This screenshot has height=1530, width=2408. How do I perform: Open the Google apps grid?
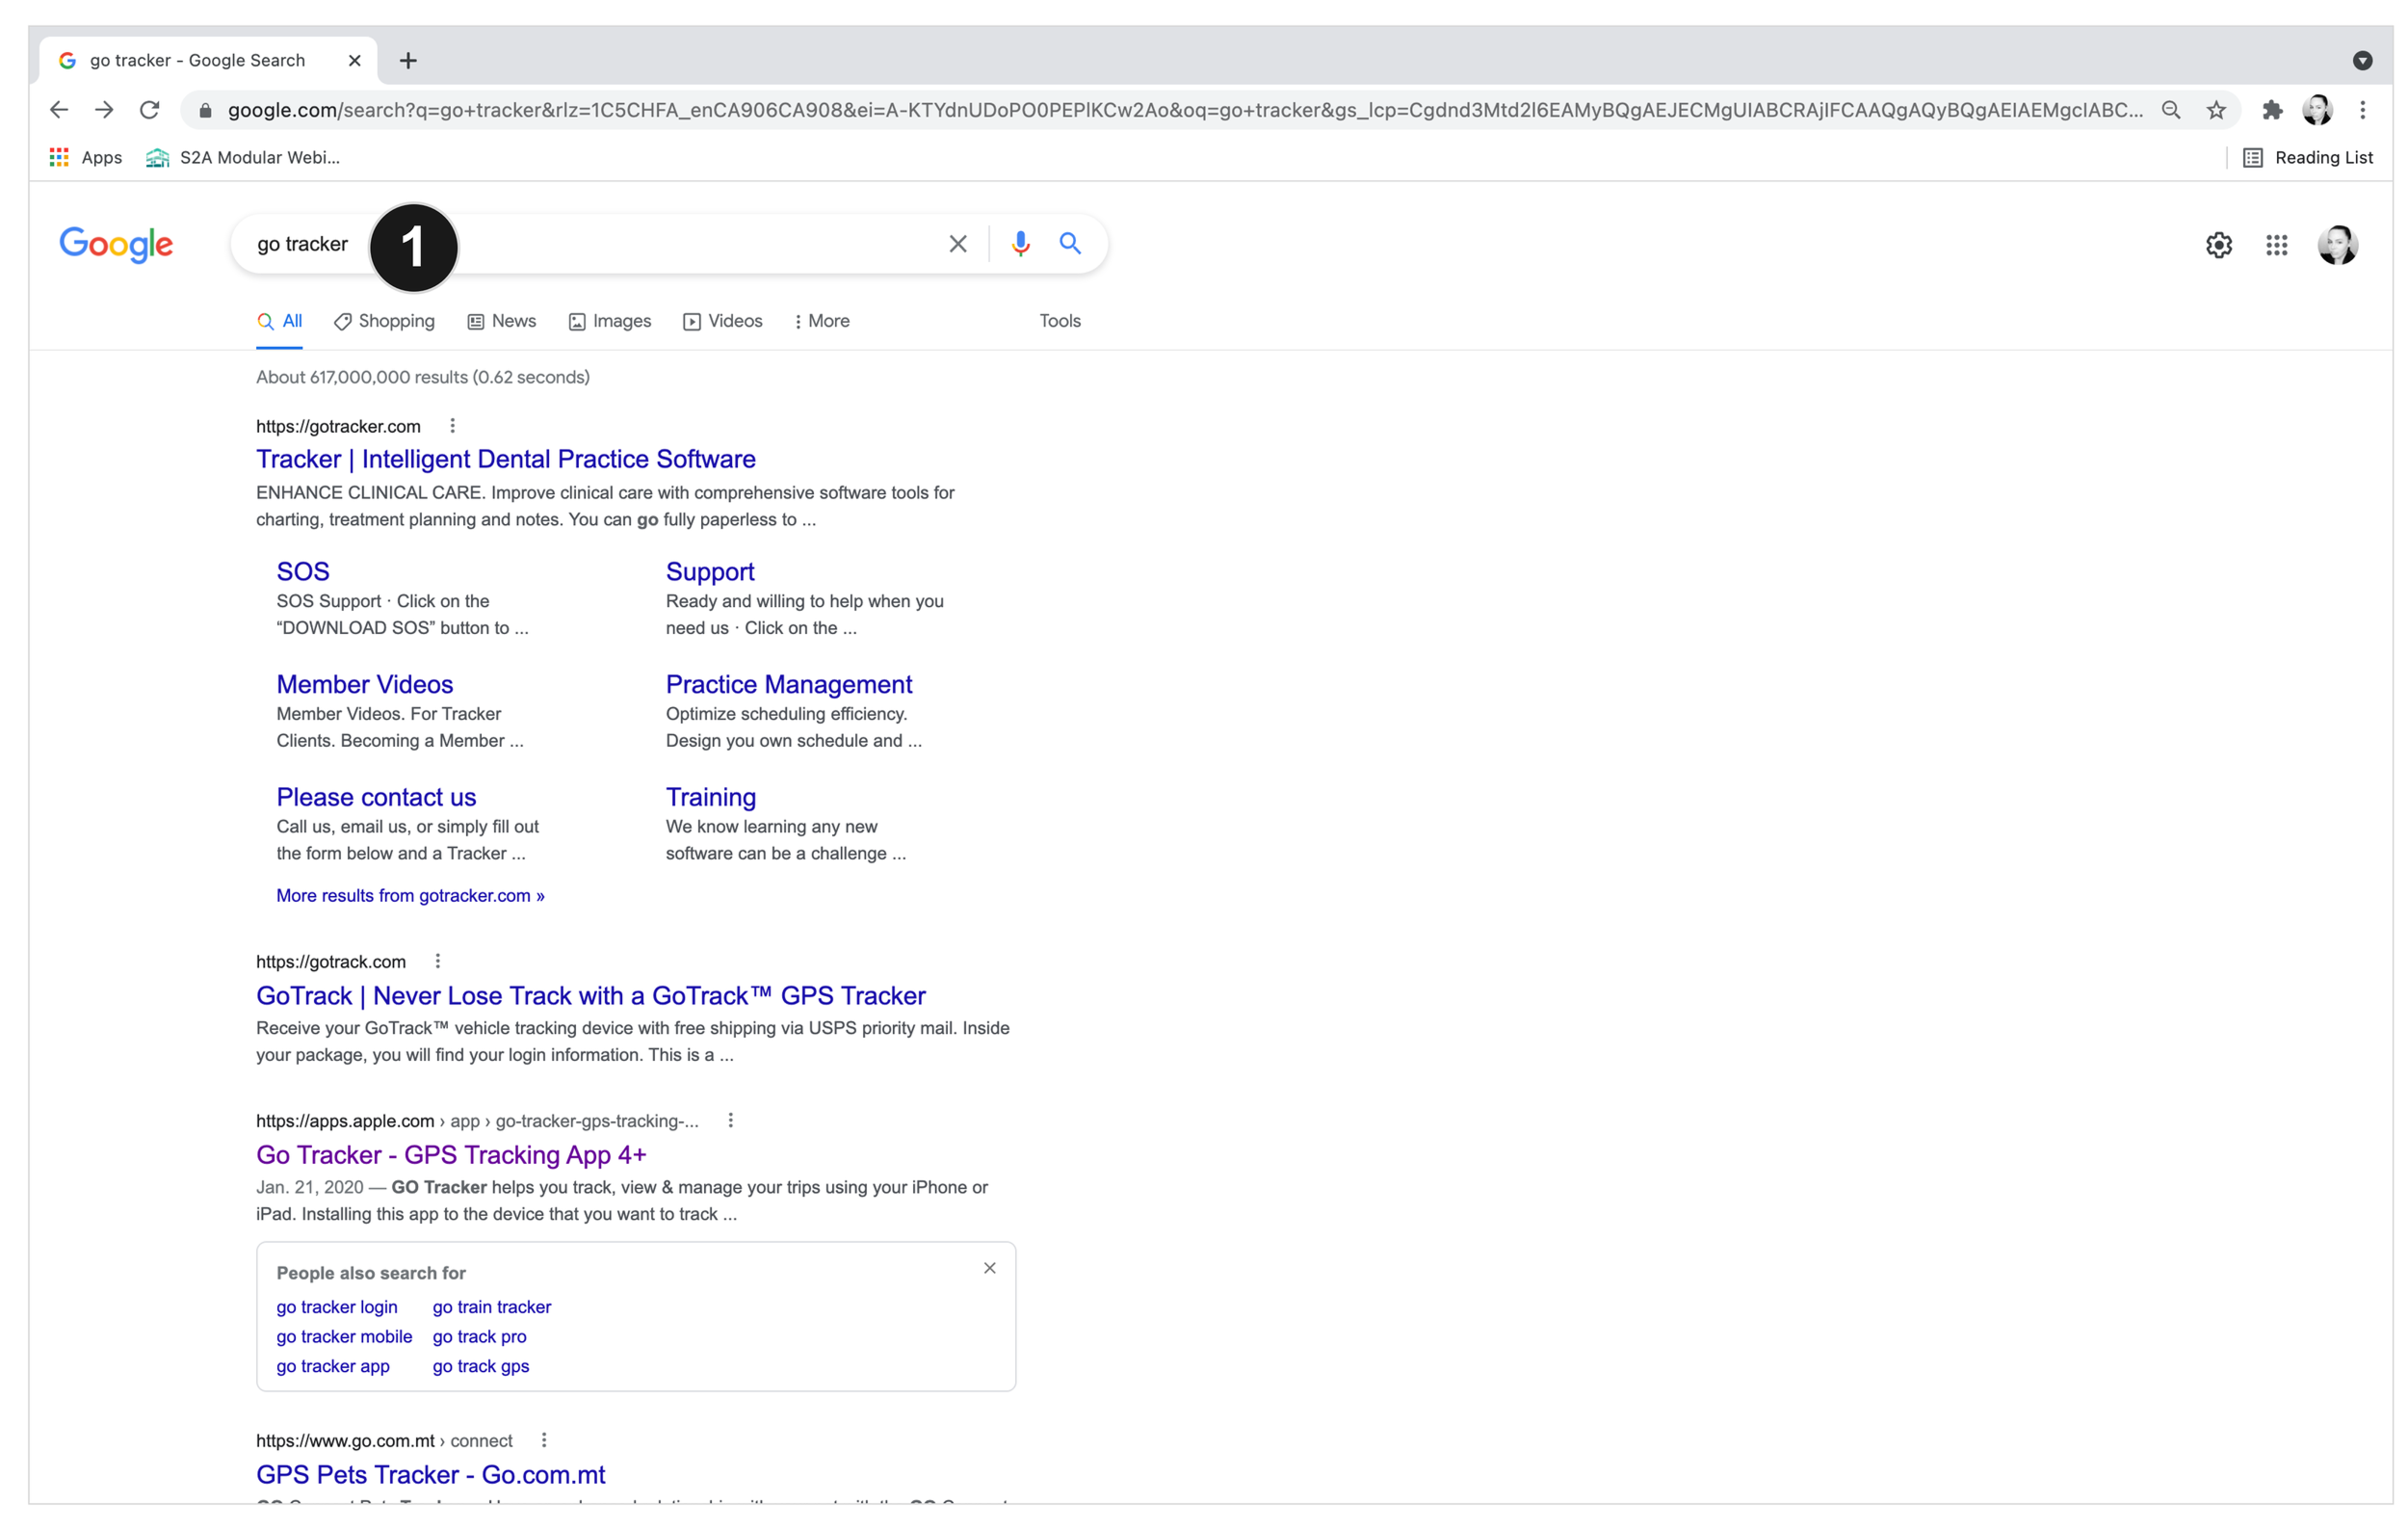[x=2277, y=245]
